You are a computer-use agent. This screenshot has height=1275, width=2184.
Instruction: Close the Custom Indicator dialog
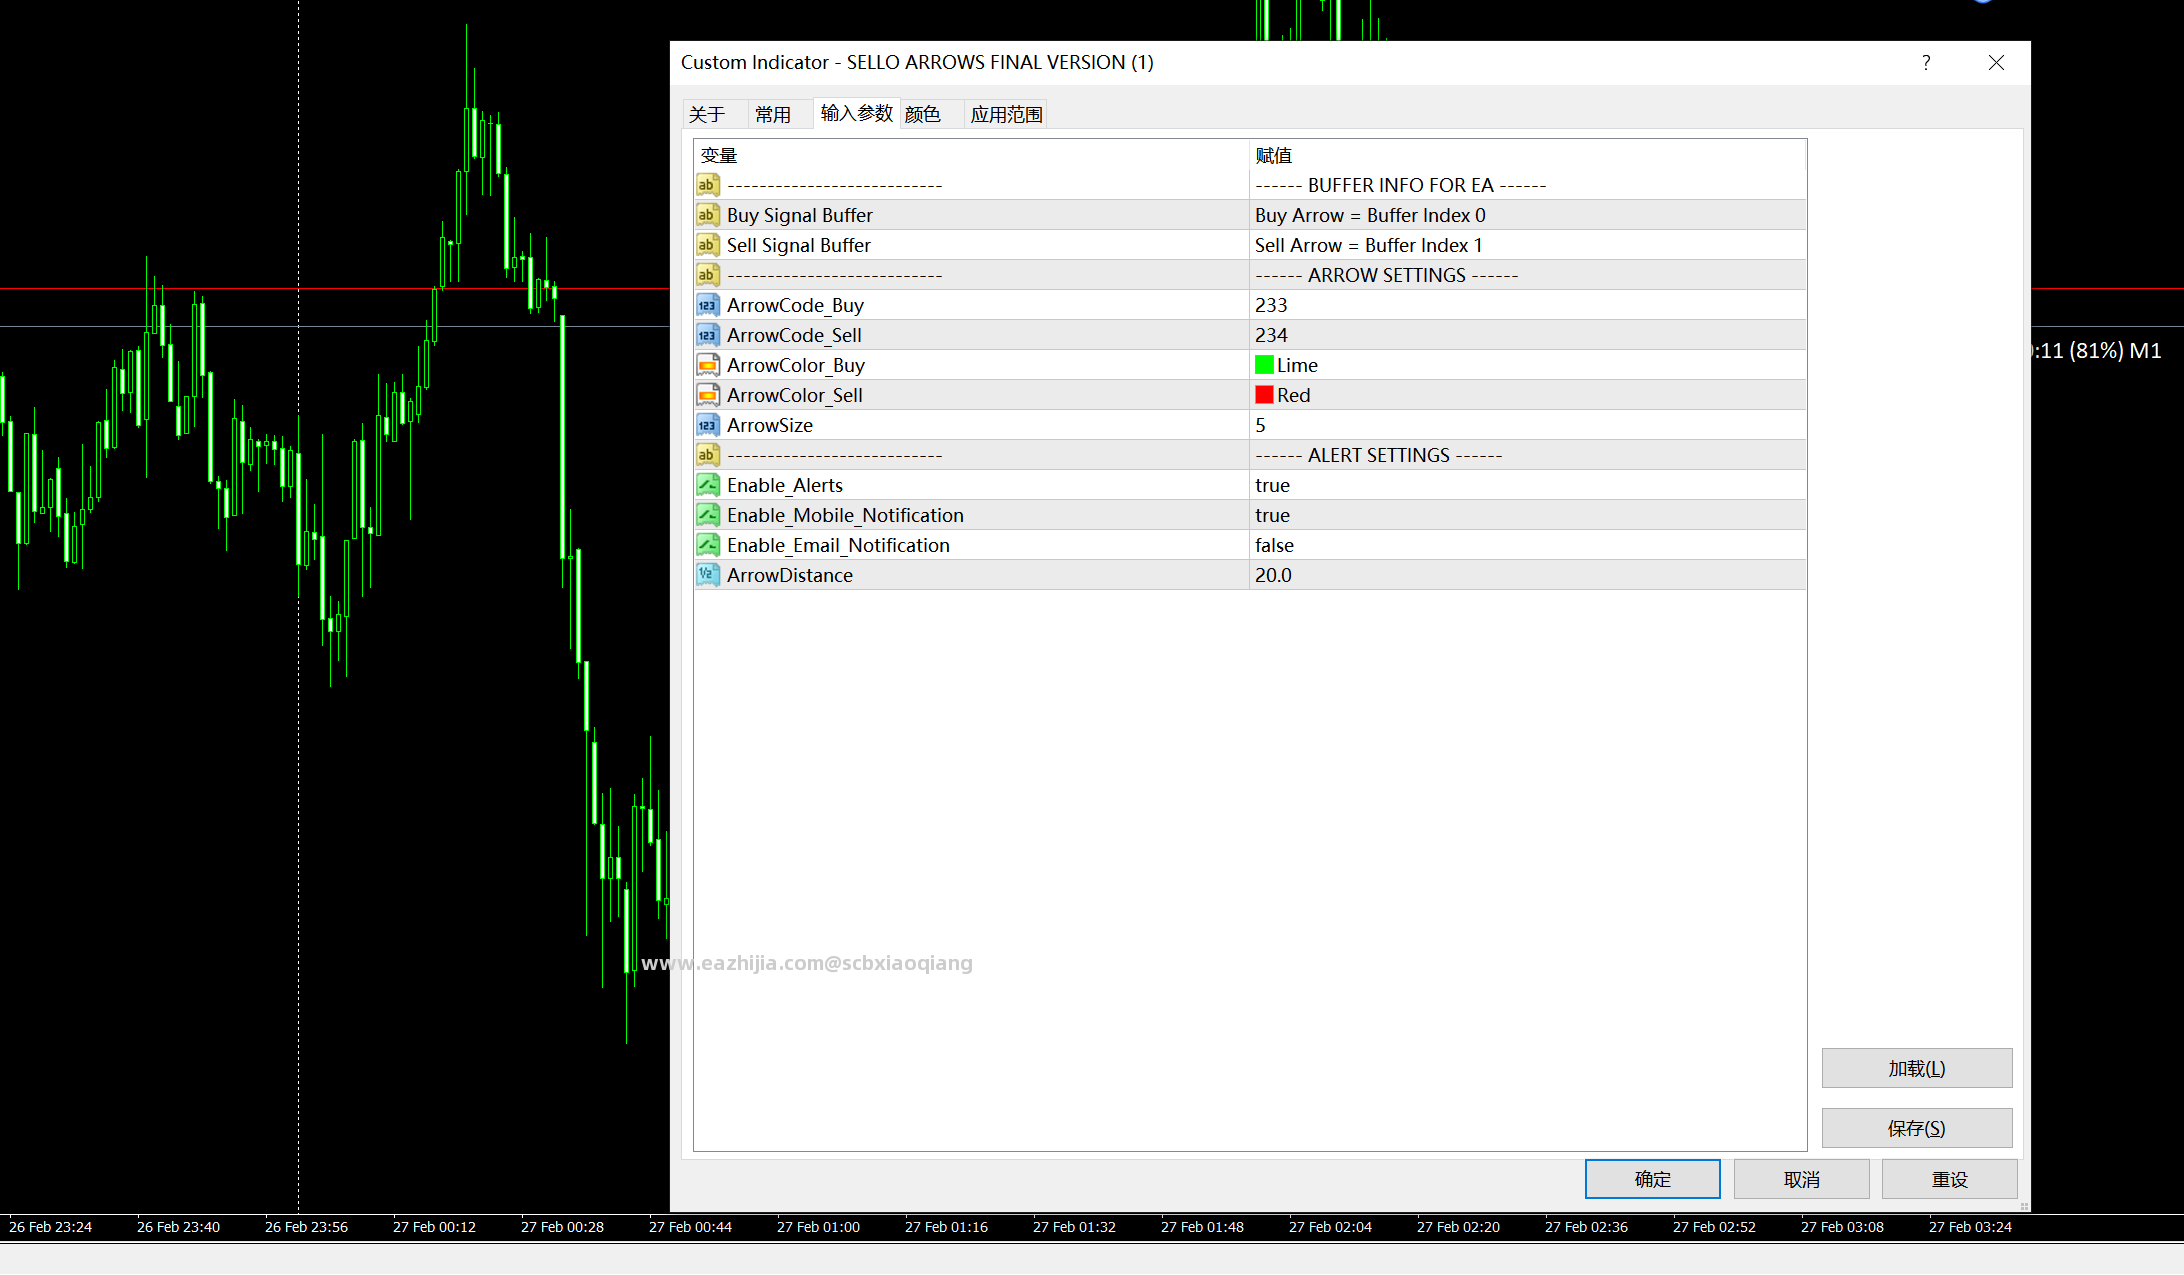pos(1996,63)
